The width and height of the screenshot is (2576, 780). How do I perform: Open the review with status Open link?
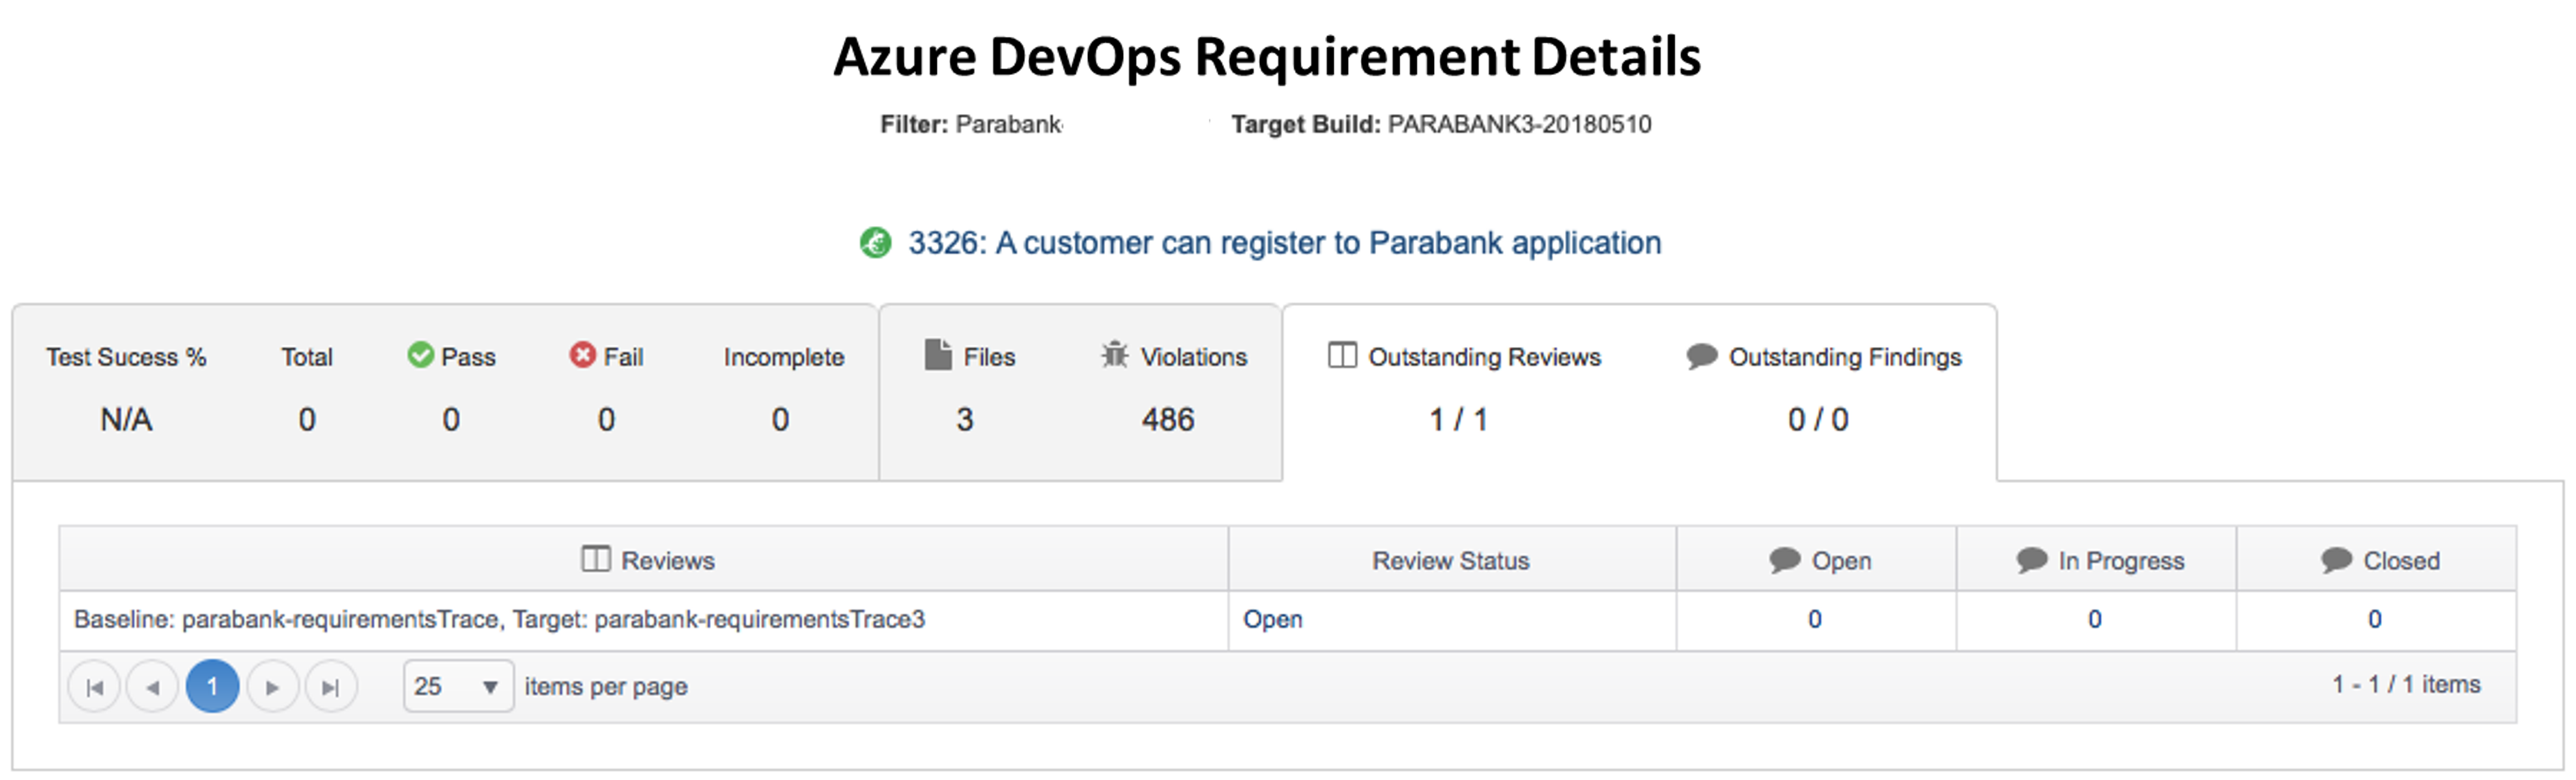1272,620
